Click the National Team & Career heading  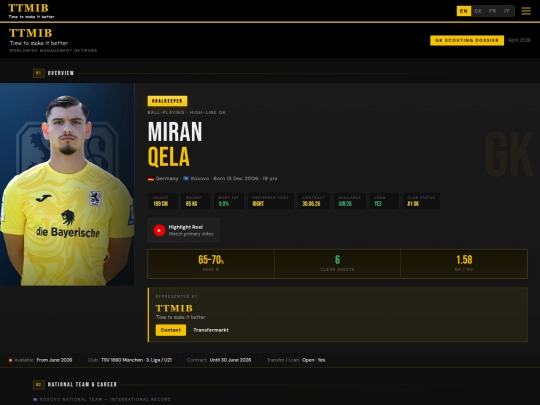(82, 385)
